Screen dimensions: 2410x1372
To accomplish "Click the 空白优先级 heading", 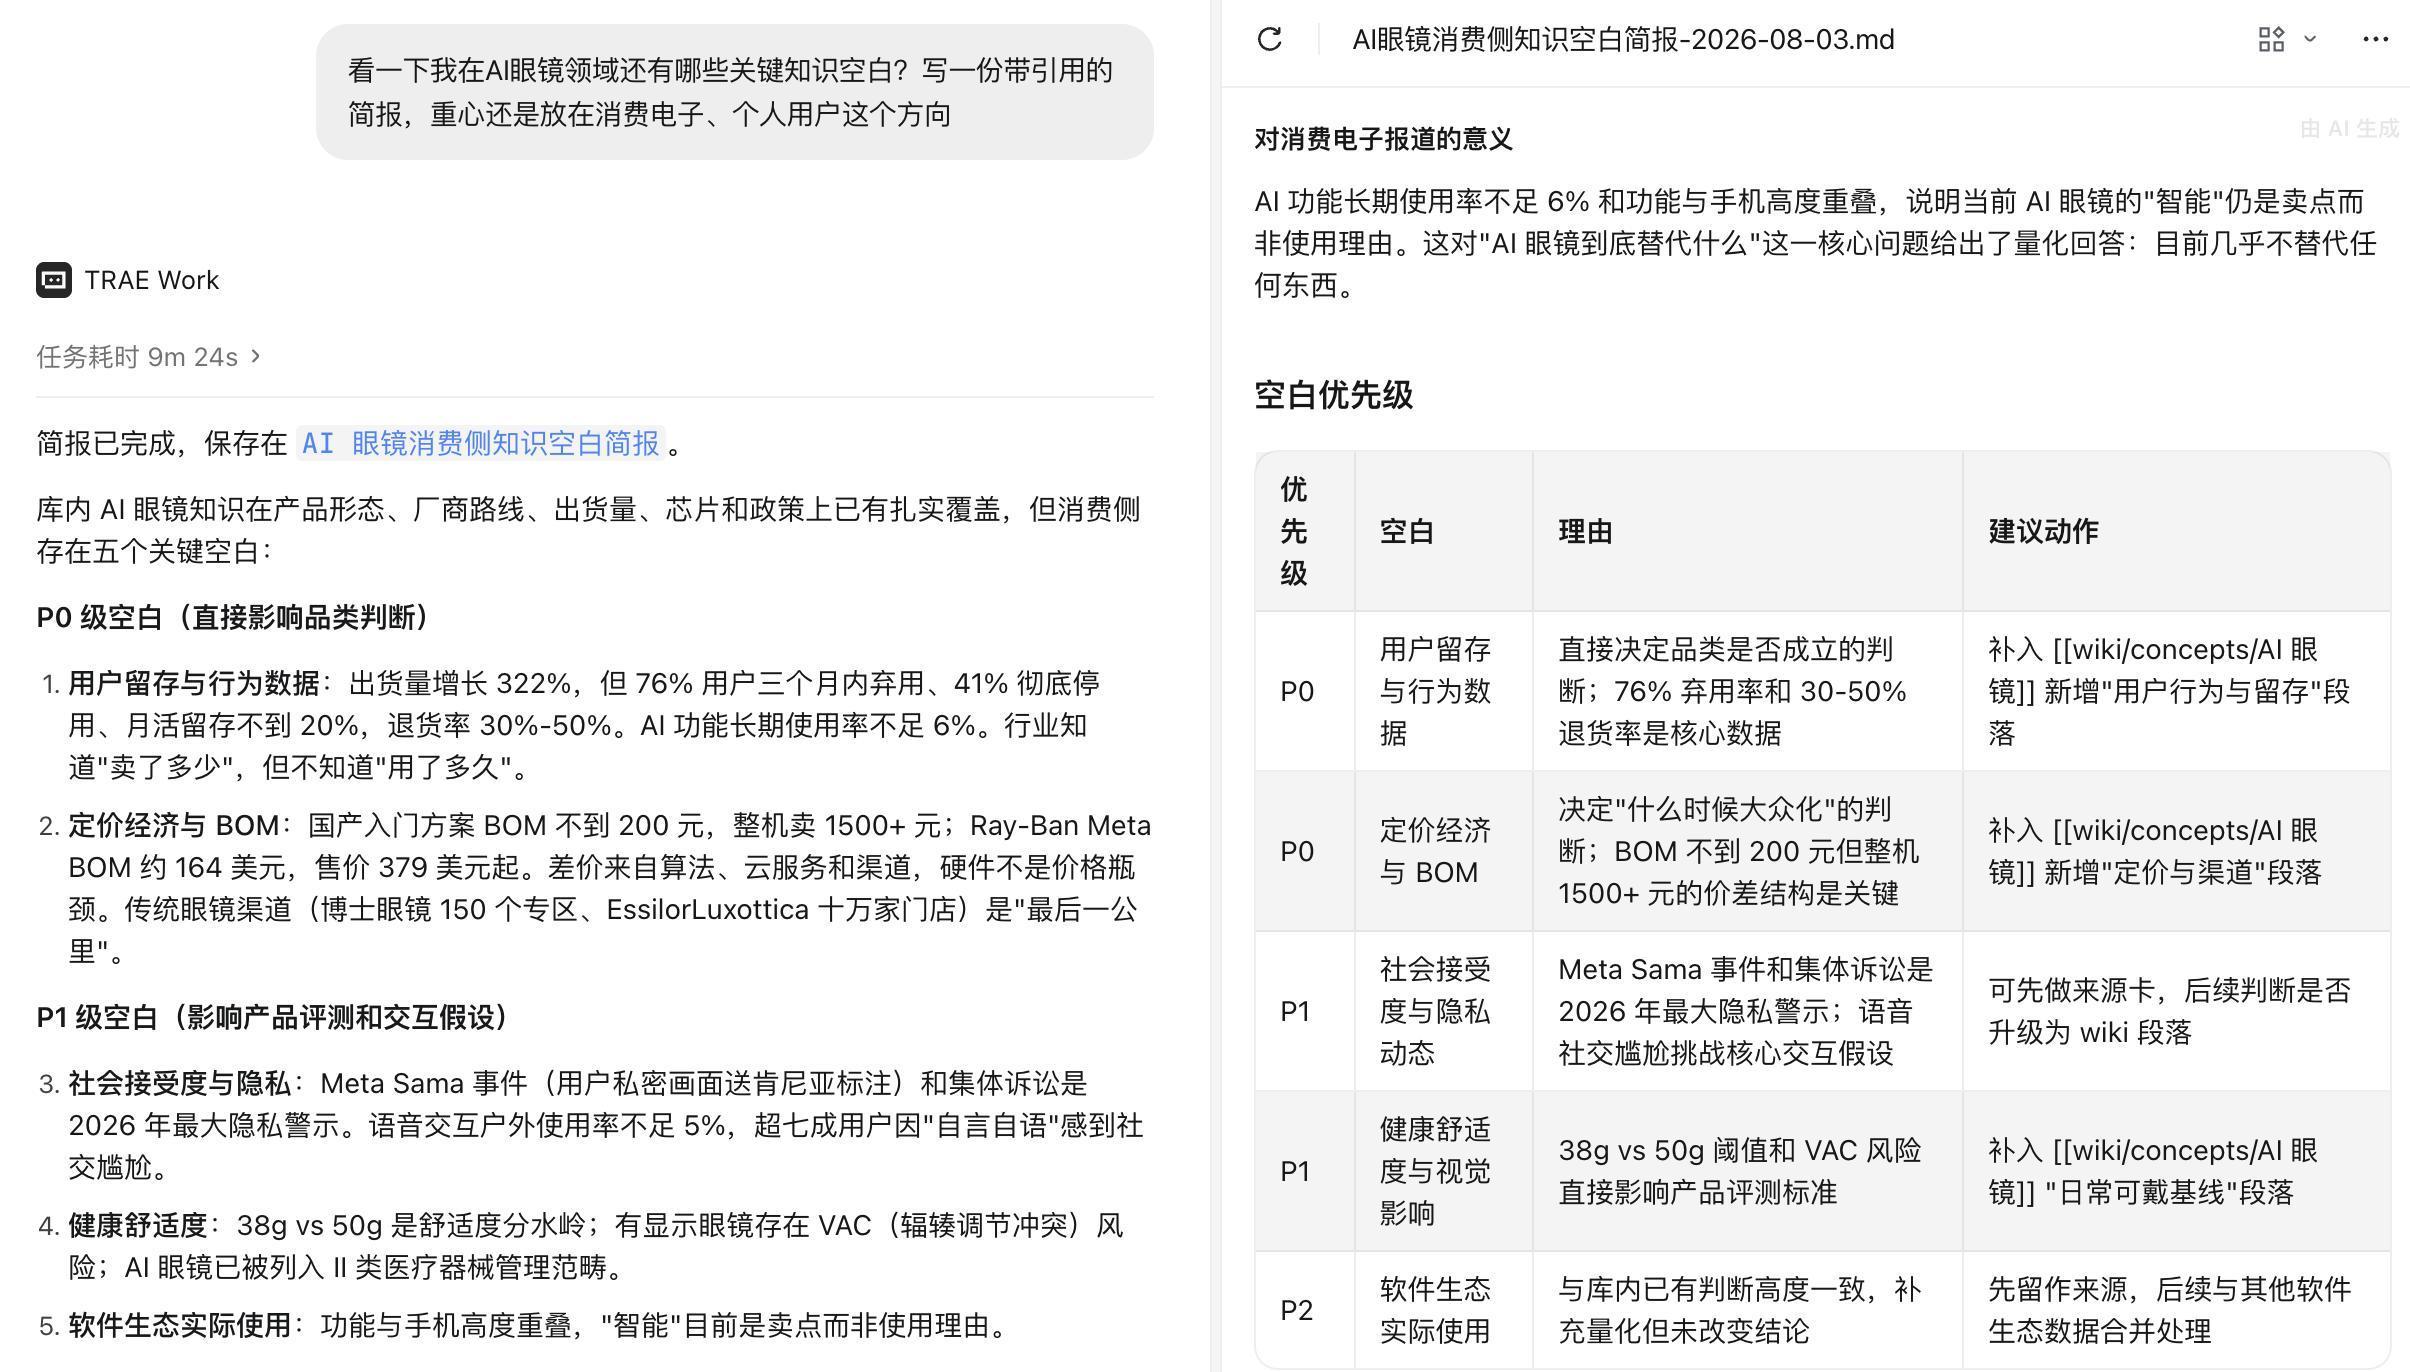I will [x=1334, y=395].
